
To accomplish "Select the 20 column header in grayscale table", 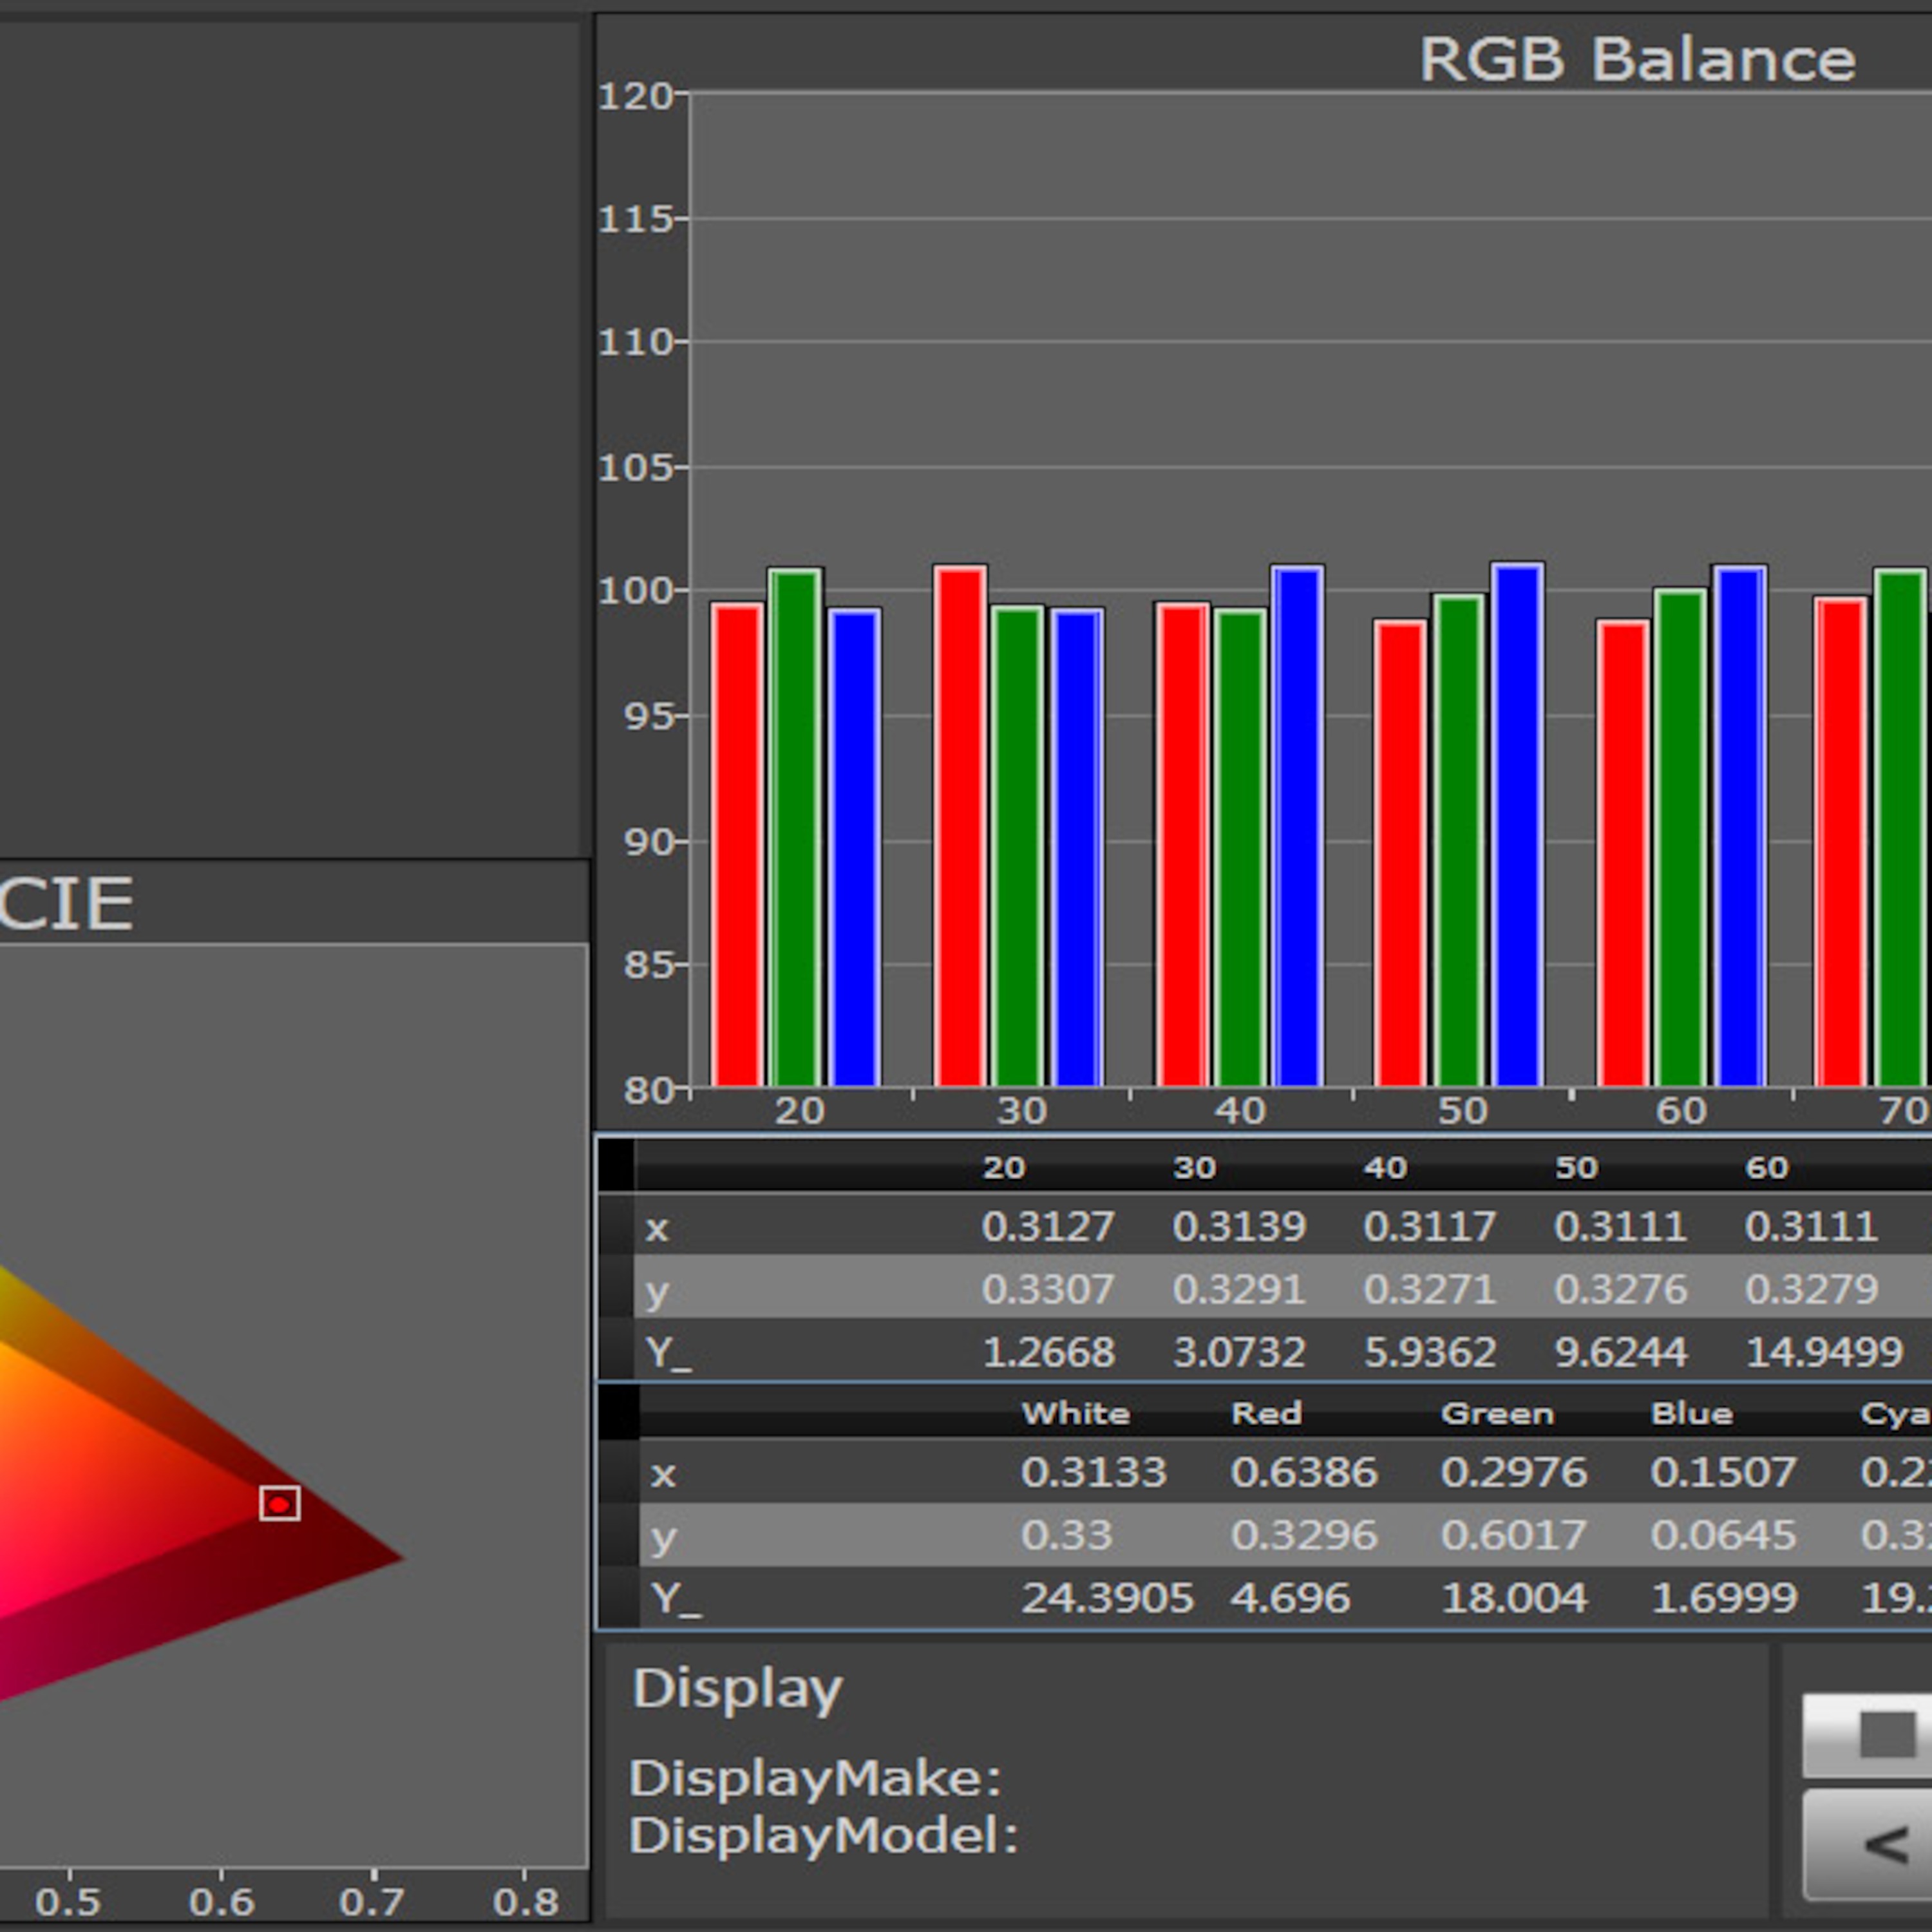I will 1004,1167.
